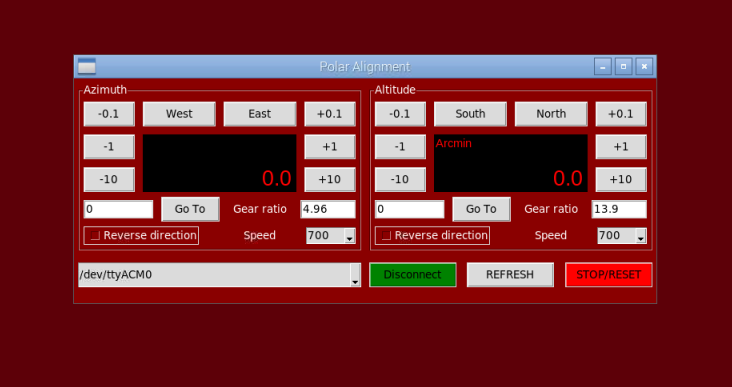Click the Azimuth 0.0 readout display
The height and width of the screenshot is (387, 732).
click(219, 163)
